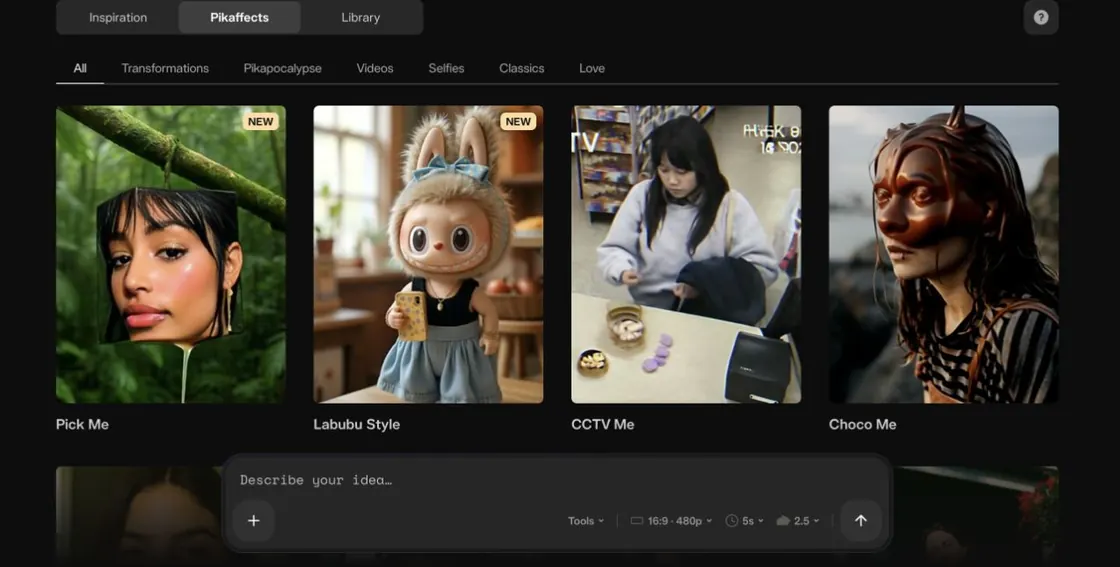Filter by Transformations category
Viewport: 1120px width, 567px height.
pos(165,69)
